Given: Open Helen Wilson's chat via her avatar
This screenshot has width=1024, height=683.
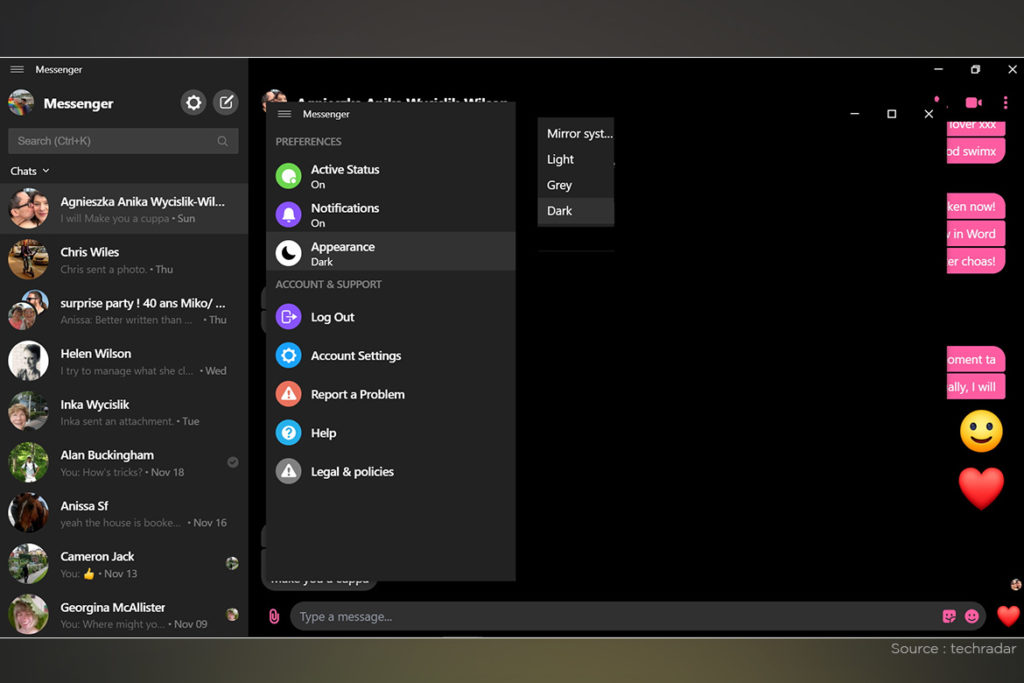Looking at the screenshot, I should coord(28,360).
